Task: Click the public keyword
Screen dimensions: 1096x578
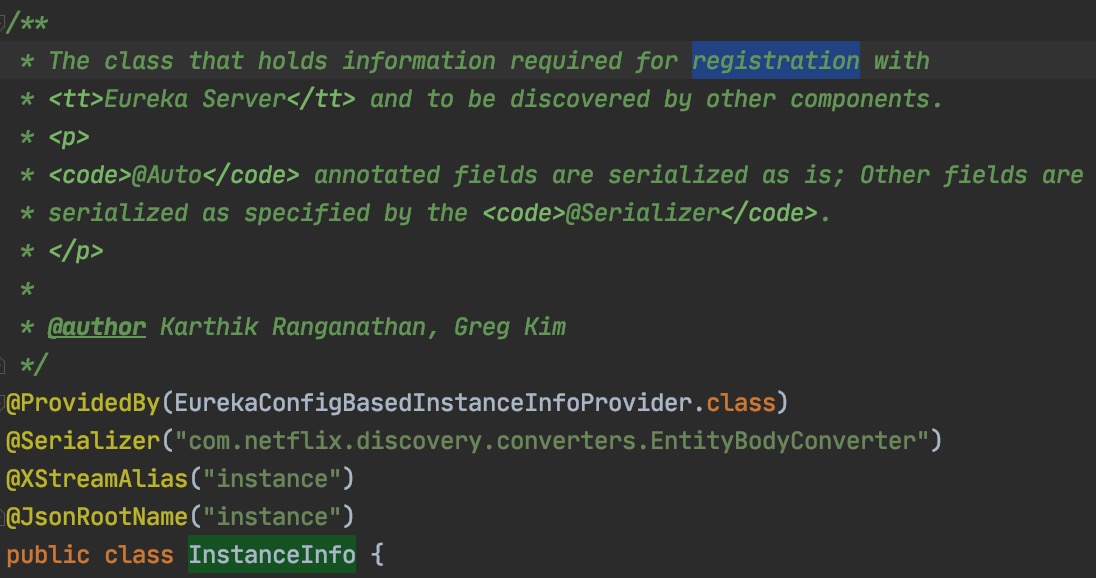Action: pyautogui.click(x=48, y=555)
